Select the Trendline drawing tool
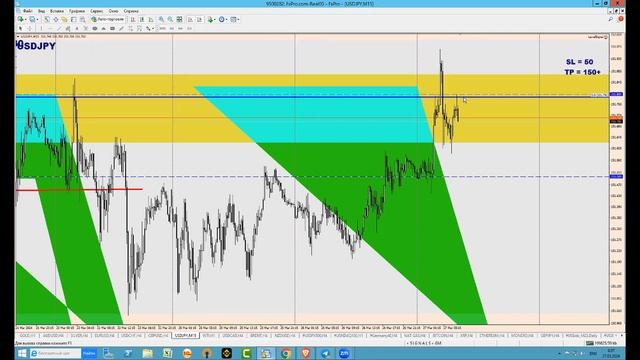Screen dimensions: 640x360 tap(59, 29)
